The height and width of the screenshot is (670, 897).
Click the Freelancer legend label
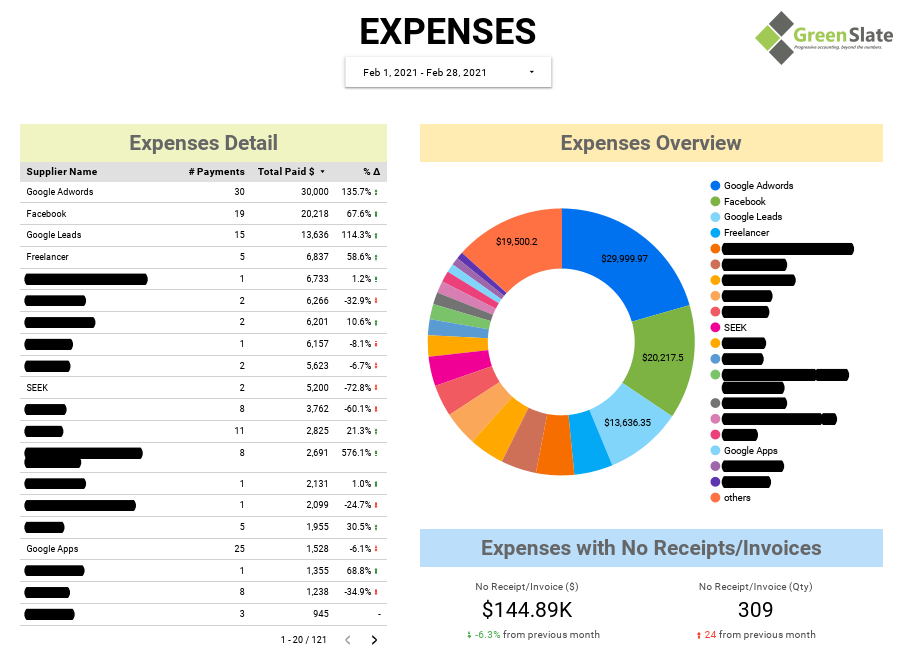click(747, 233)
